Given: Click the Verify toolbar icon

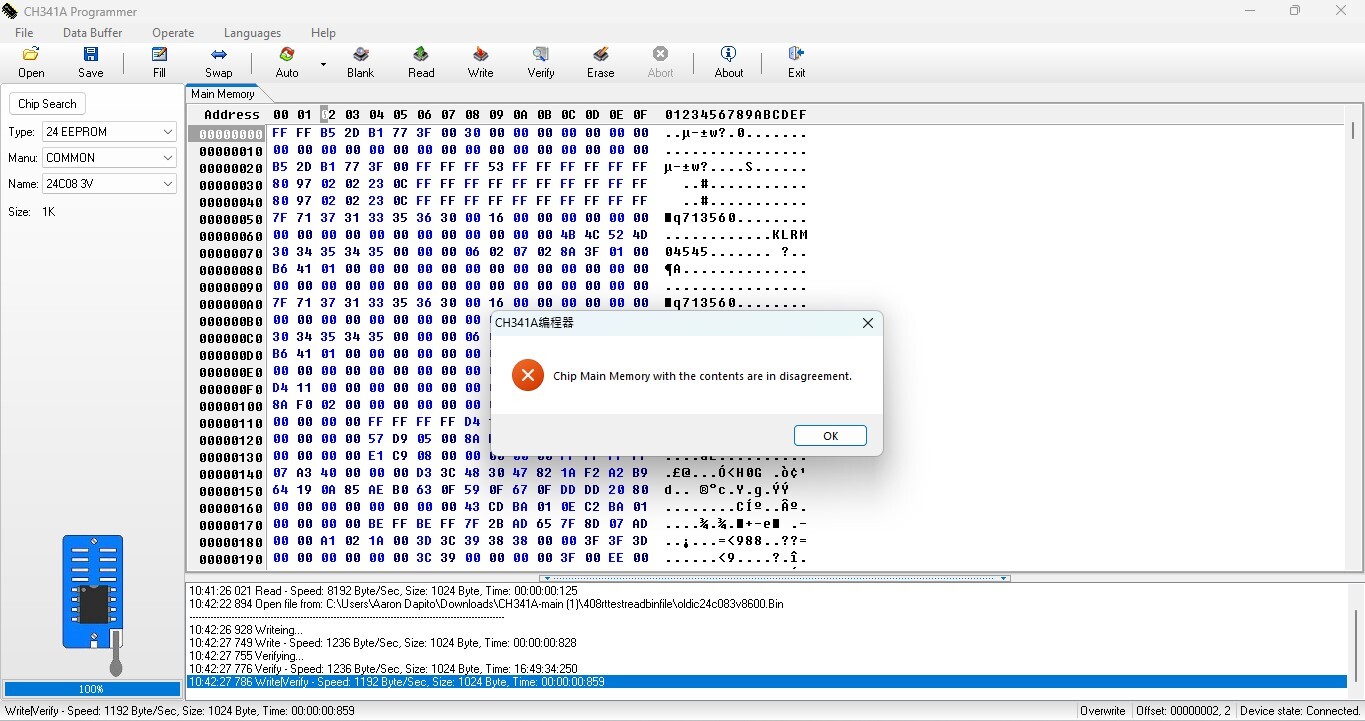Looking at the screenshot, I should 540,62.
